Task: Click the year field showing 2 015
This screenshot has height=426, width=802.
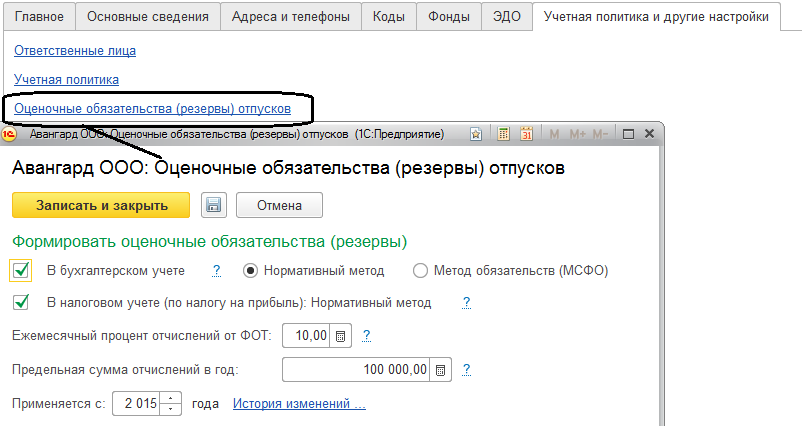Action: [x=137, y=403]
